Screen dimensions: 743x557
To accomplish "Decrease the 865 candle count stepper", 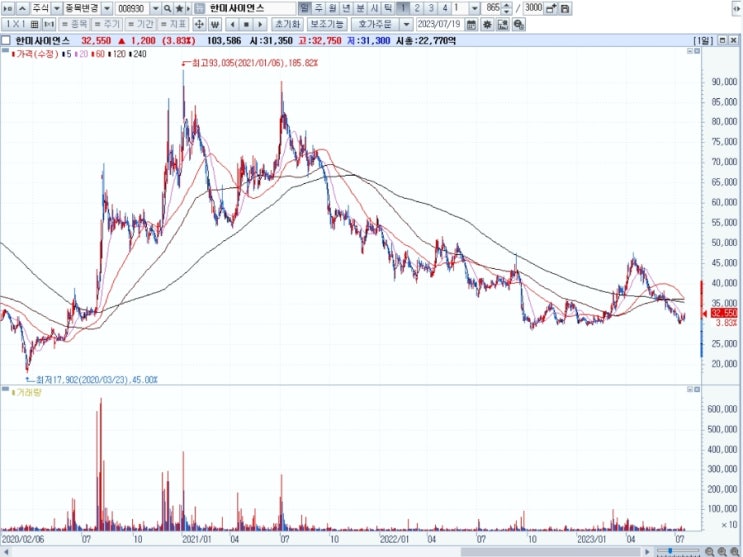I will pos(507,11).
